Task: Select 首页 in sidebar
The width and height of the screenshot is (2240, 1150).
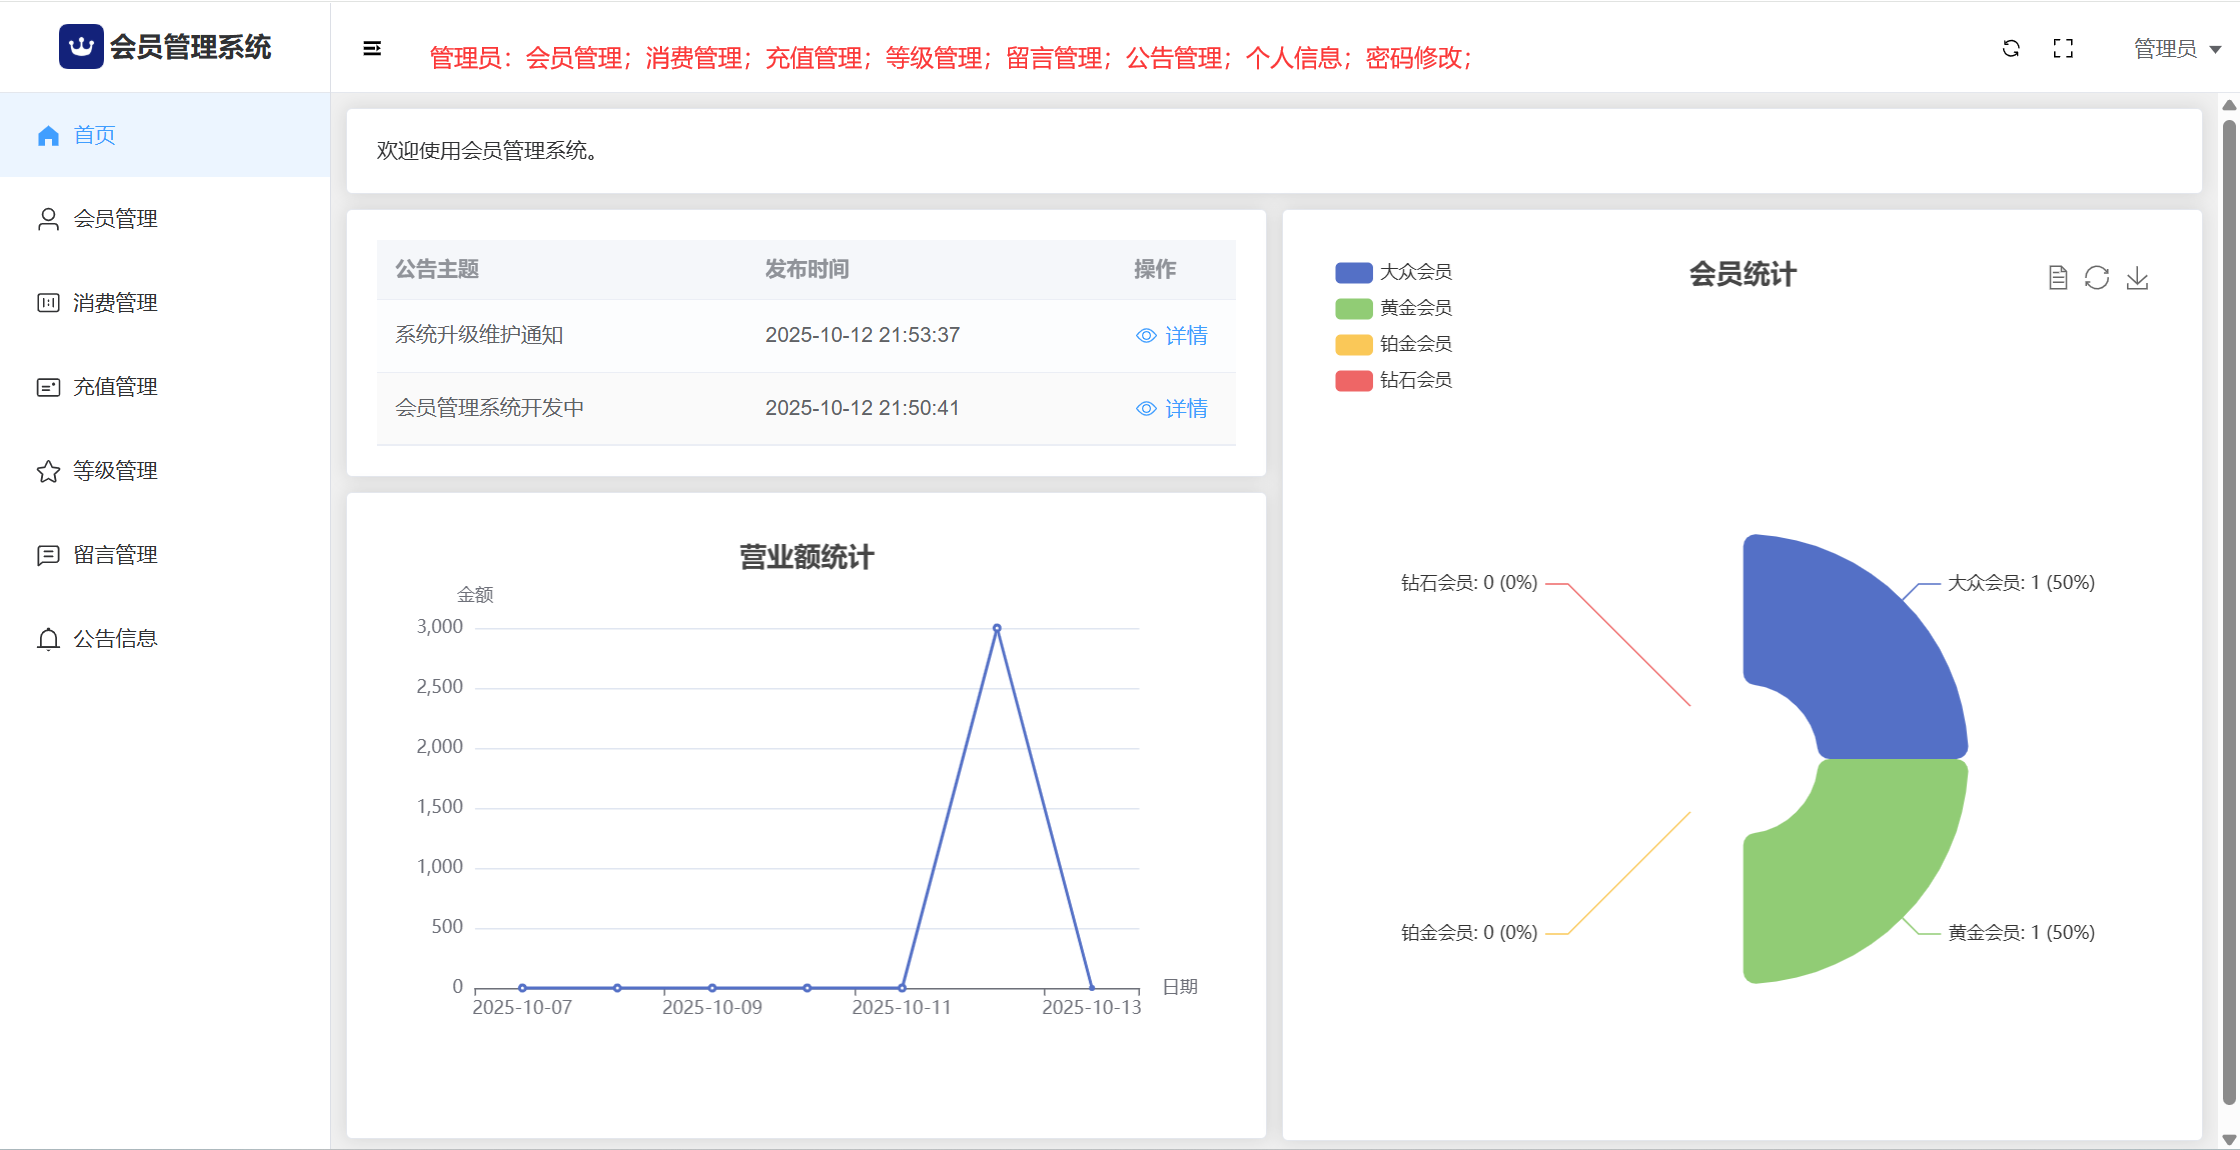Action: point(95,135)
